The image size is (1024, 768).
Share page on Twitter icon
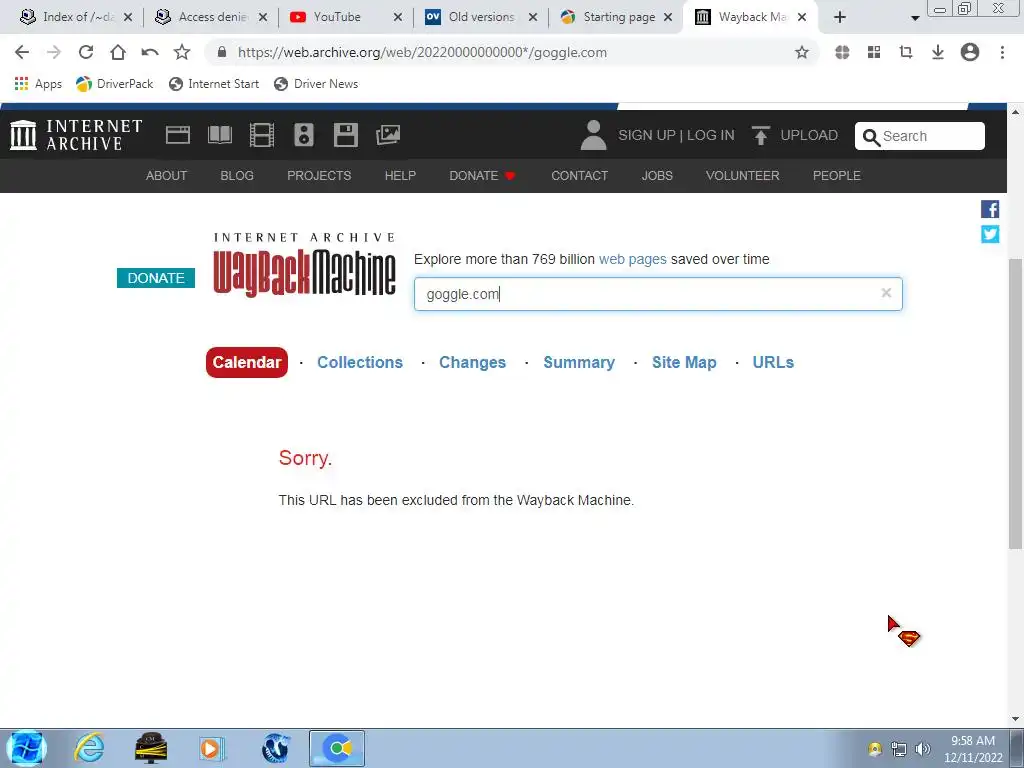[989, 234]
